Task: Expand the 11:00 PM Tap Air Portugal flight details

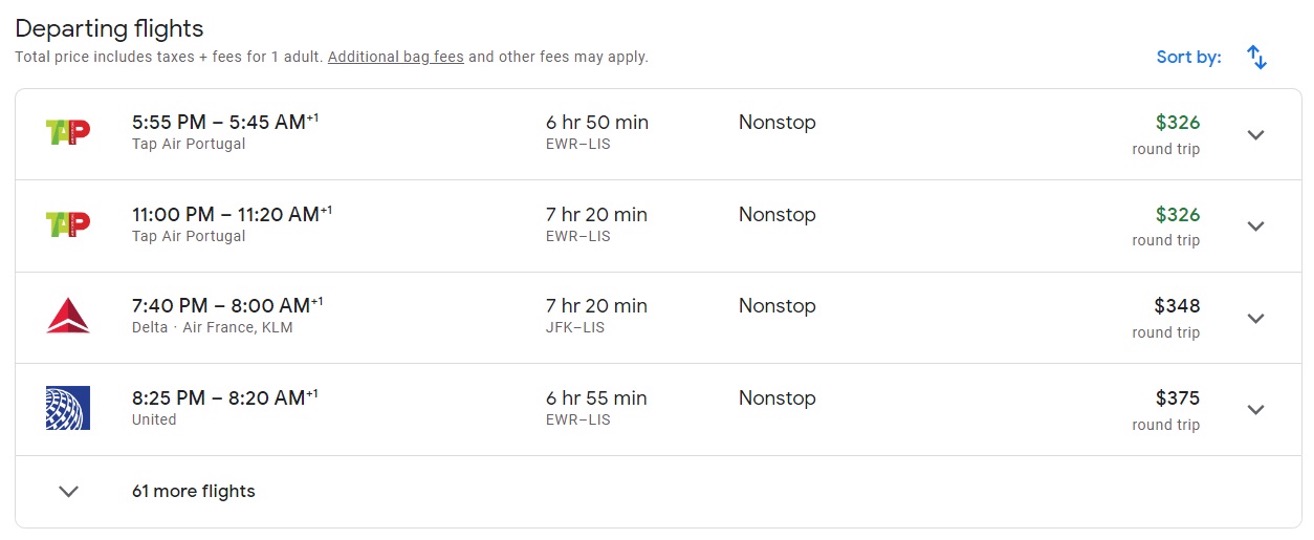Action: pyautogui.click(x=1256, y=226)
